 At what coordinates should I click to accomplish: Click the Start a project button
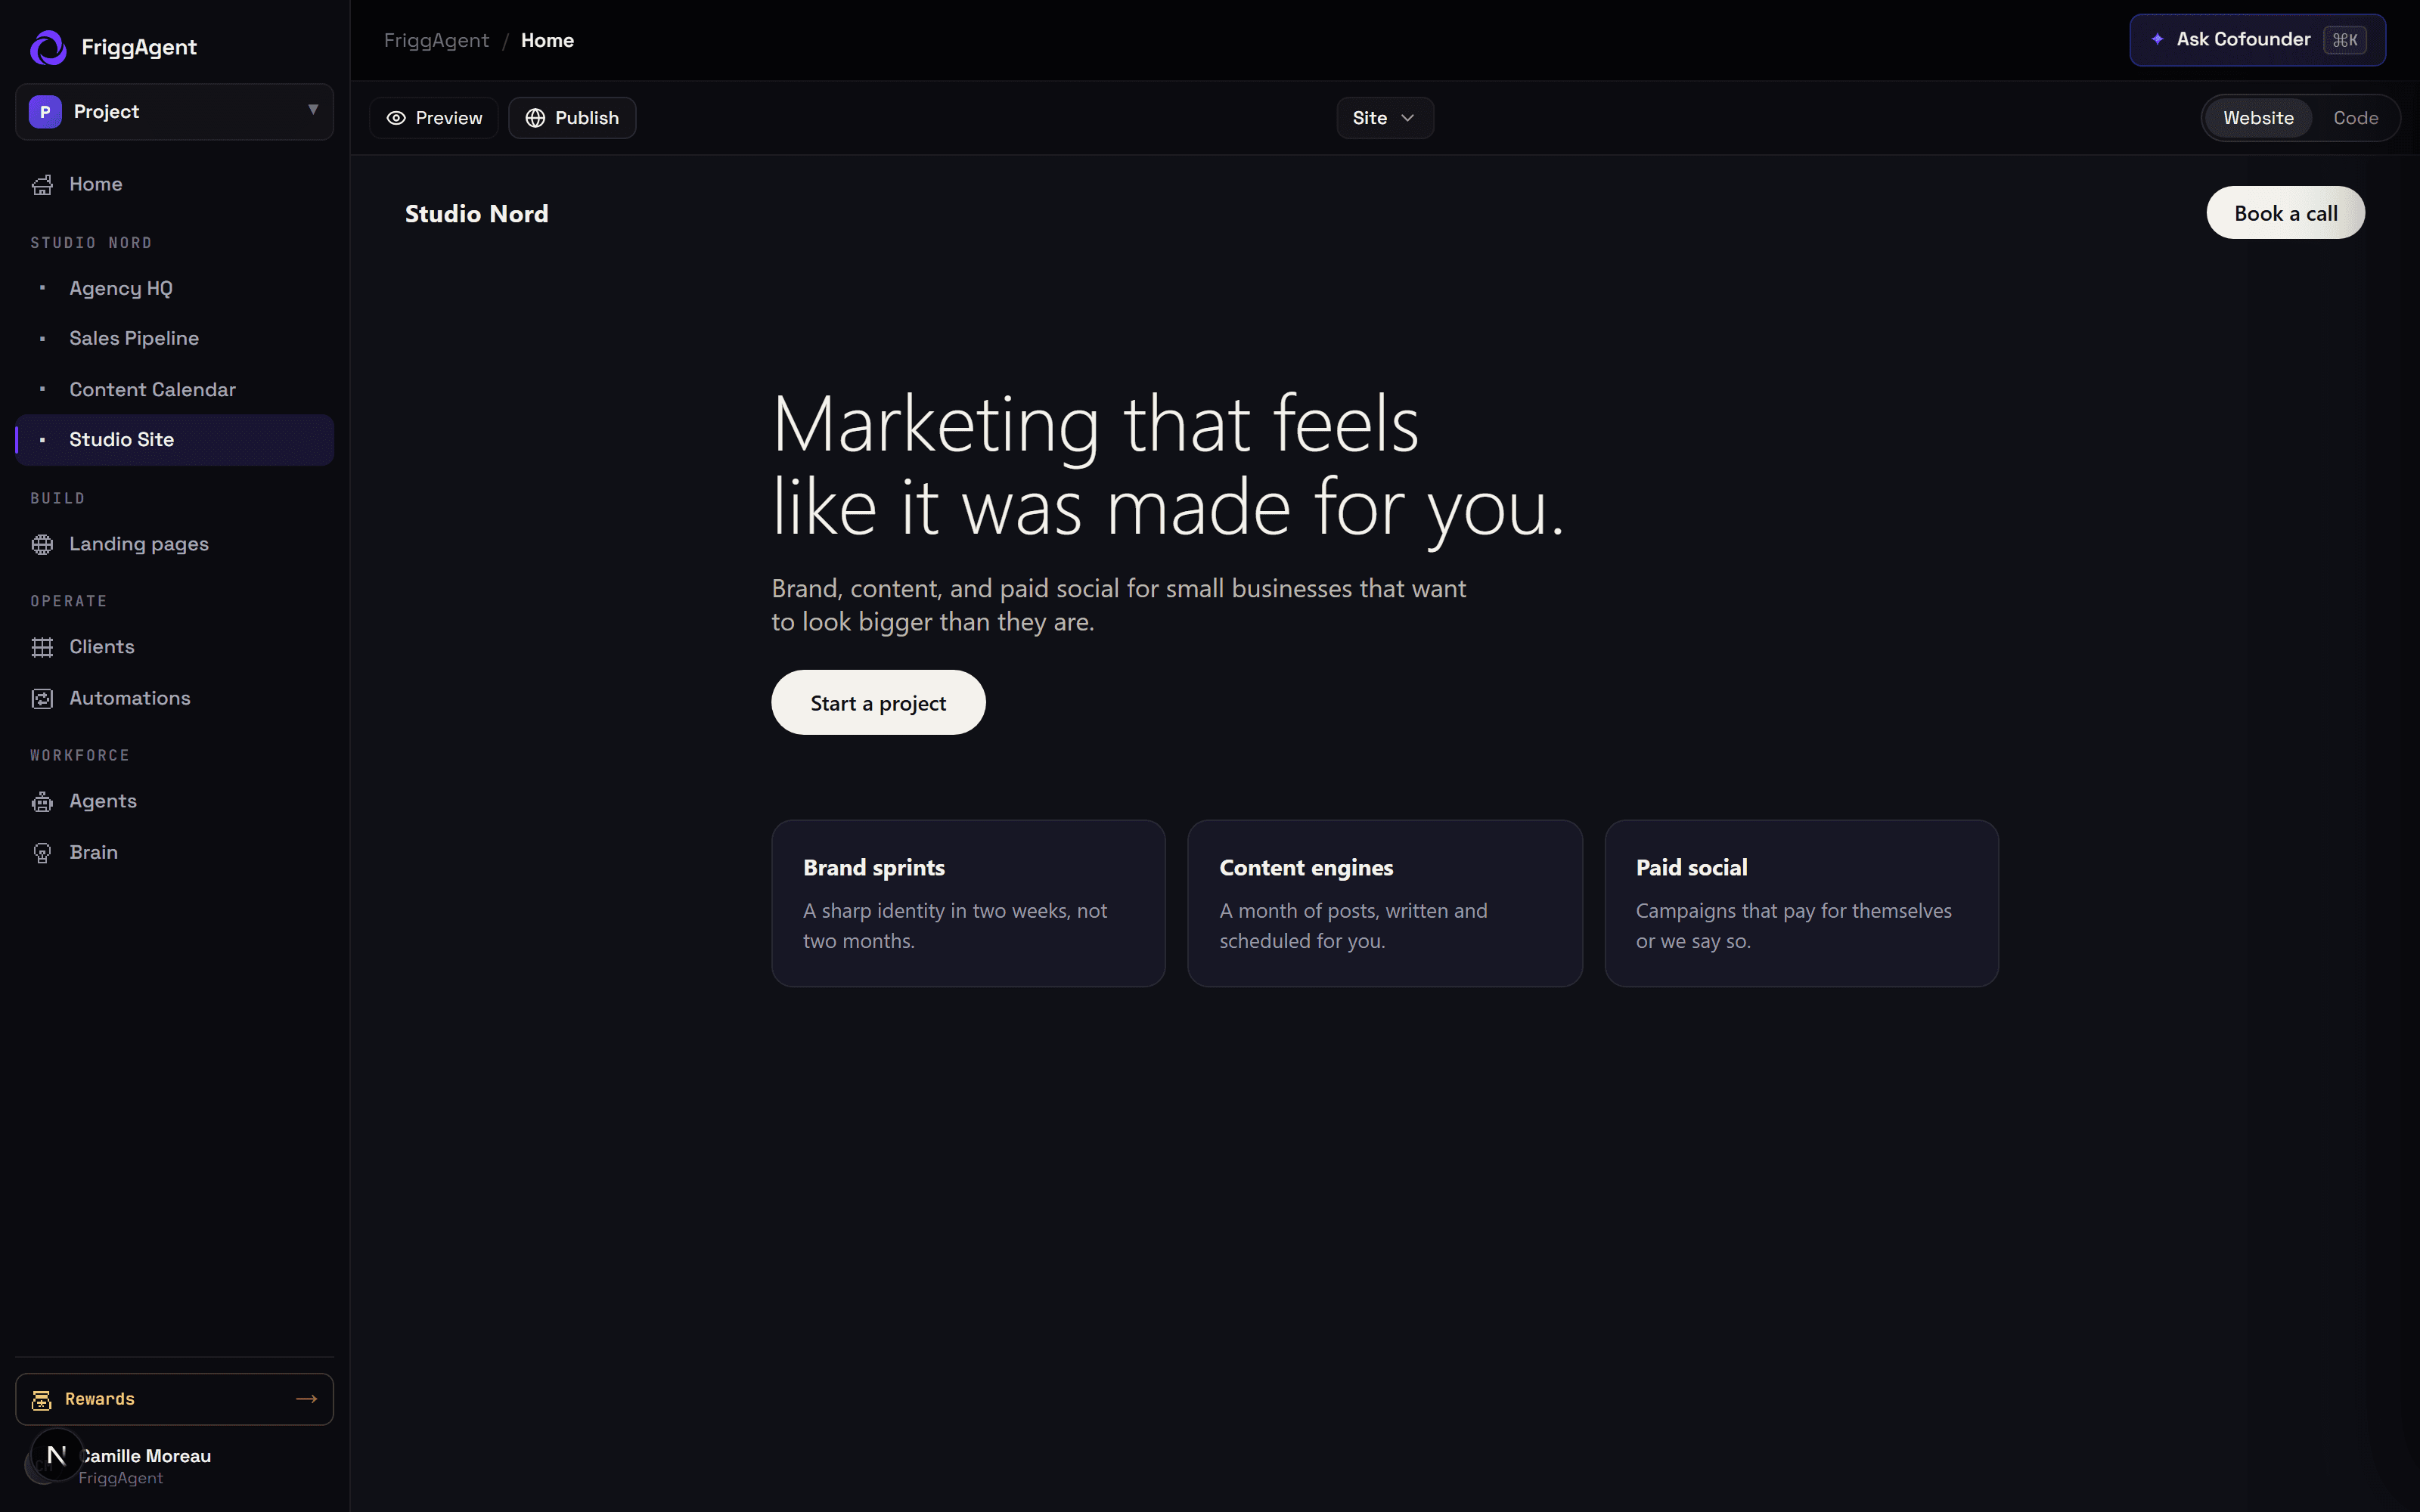(x=878, y=703)
